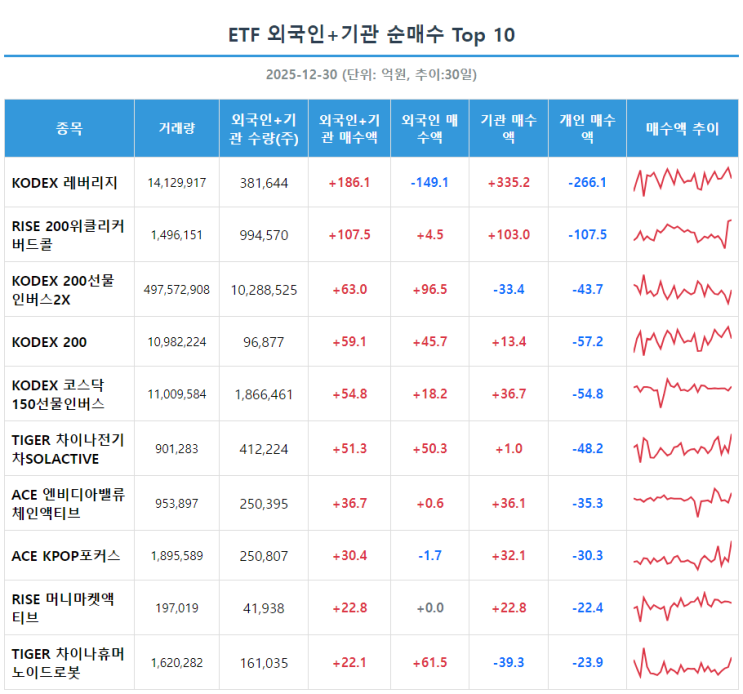Select the TIGER 차이나전기차SOLACTIVE name

pyautogui.click(x=68, y=449)
